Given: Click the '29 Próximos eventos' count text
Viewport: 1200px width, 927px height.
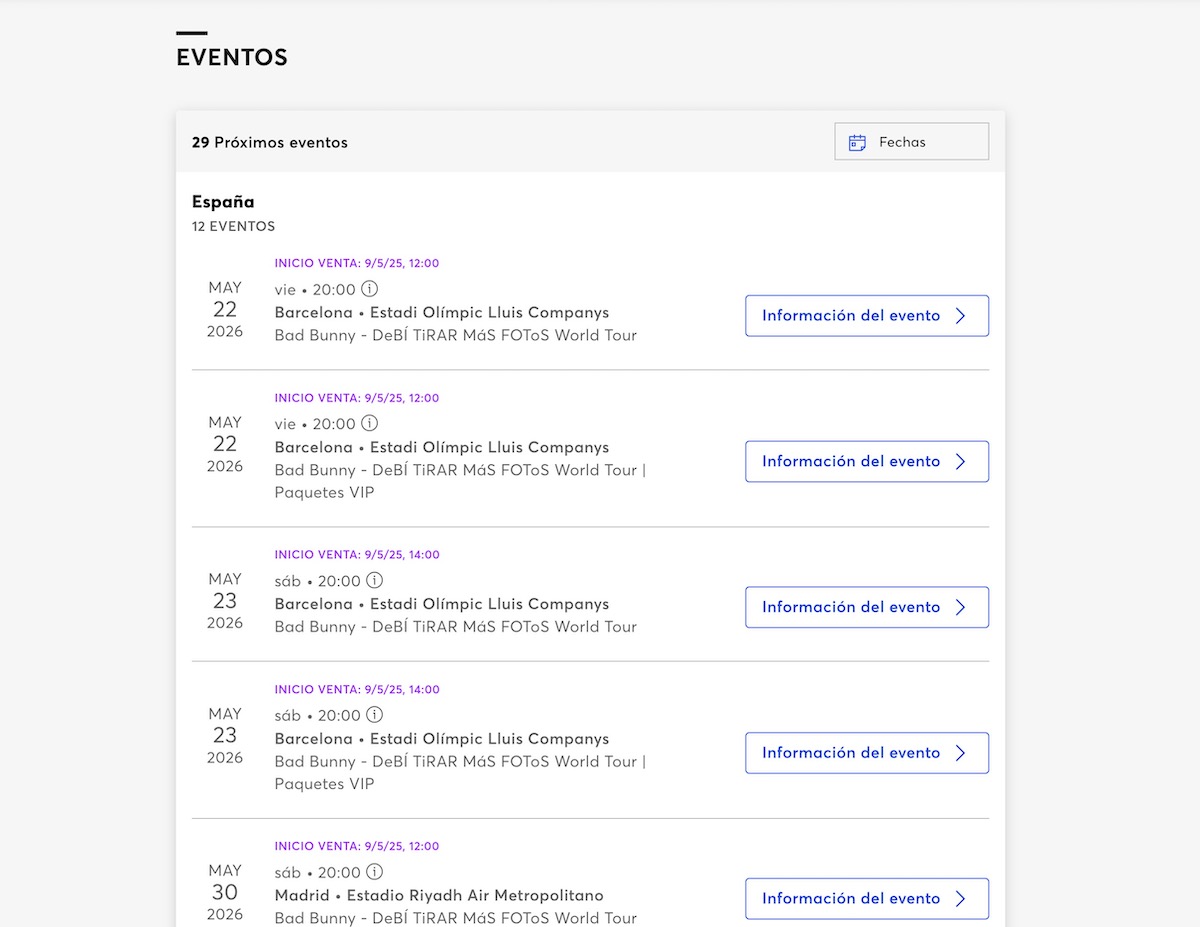Looking at the screenshot, I should click(270, 142).
